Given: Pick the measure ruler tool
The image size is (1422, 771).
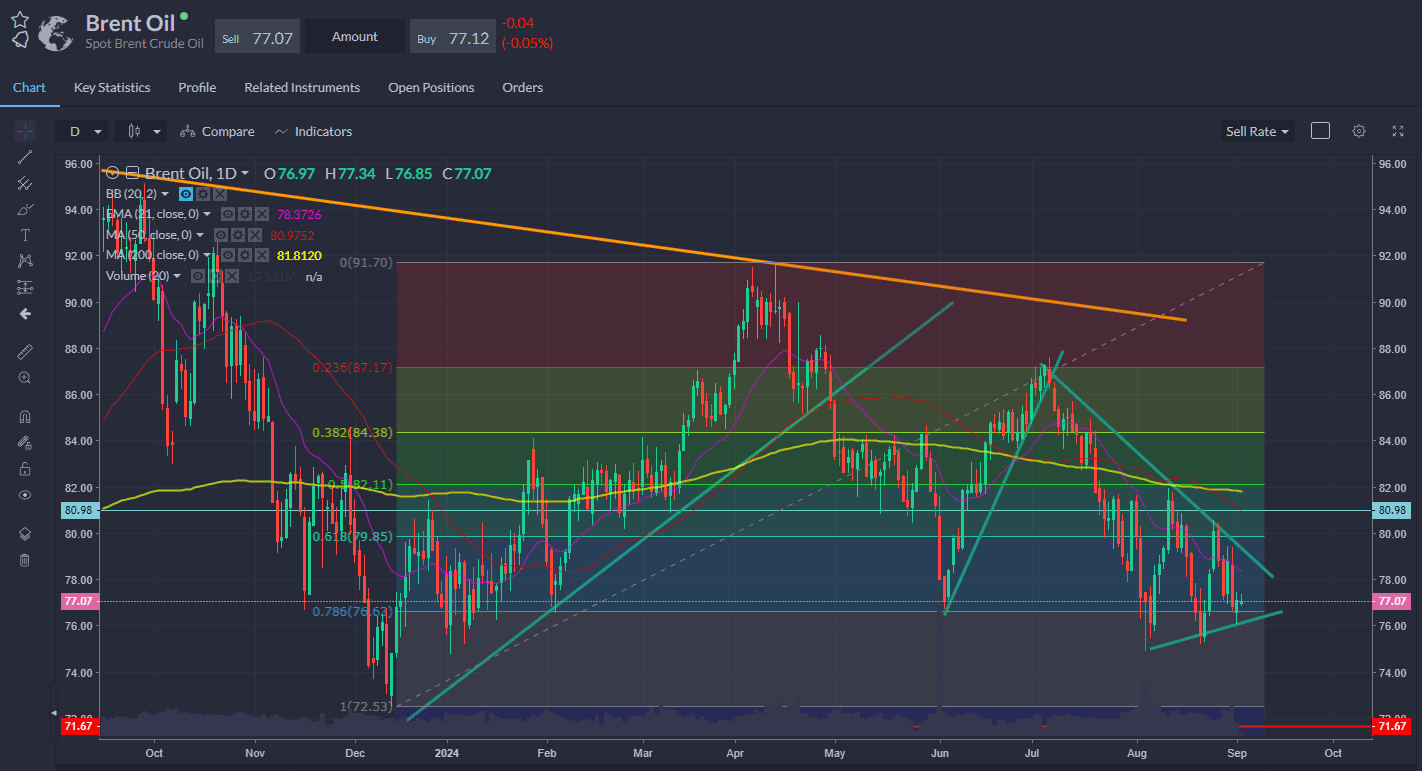Looking at the screenshot, I should [25, 352].
